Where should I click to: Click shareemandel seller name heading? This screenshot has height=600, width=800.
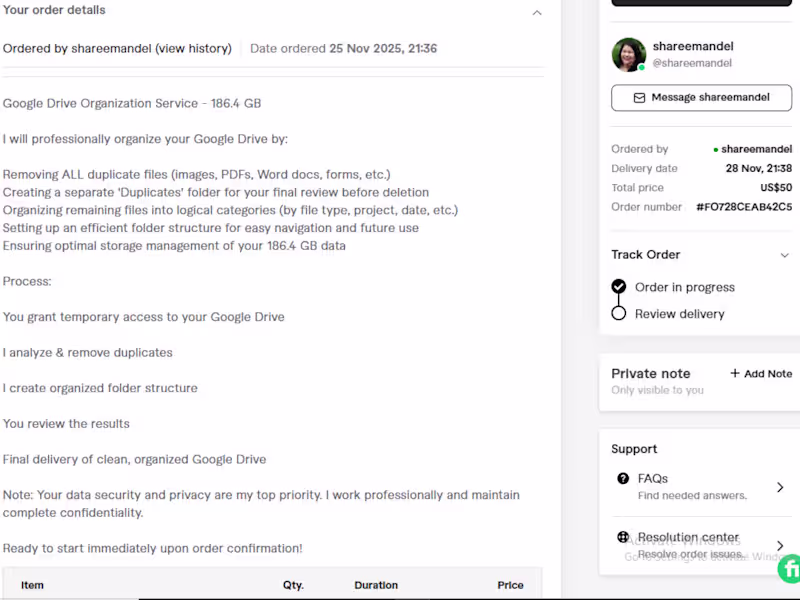pyautogui.click(x=693, y=46)
